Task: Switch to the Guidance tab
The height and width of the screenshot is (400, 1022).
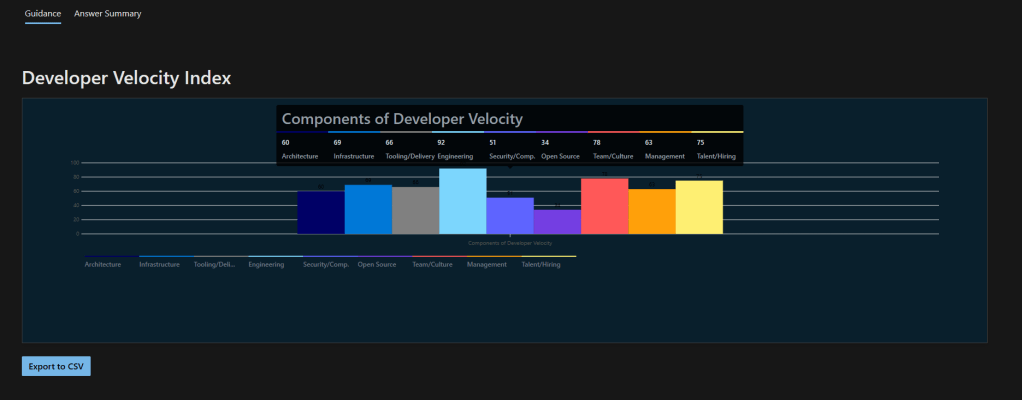Action: pos(43,14)
